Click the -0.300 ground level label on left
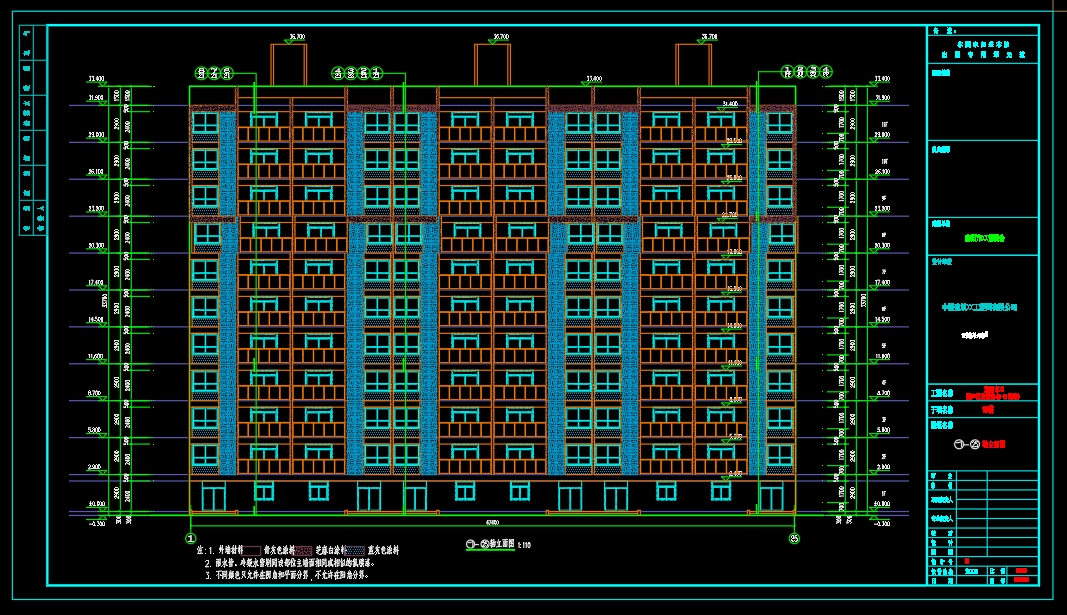 pyautogui.click(x=97, y=522)
